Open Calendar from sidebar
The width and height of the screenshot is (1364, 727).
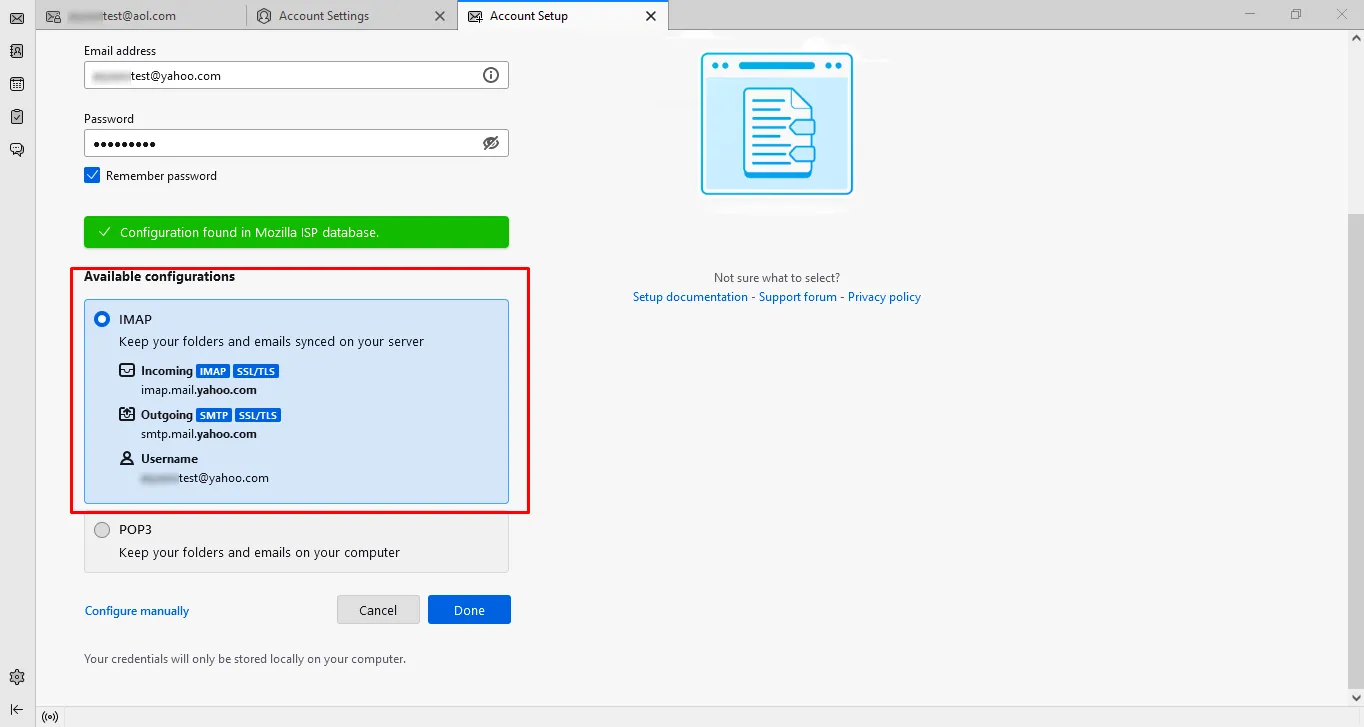pyautogui.click(x=17, y=84)
